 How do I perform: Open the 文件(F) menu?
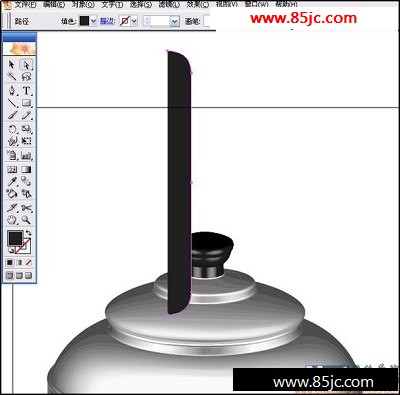pos(25,5)
